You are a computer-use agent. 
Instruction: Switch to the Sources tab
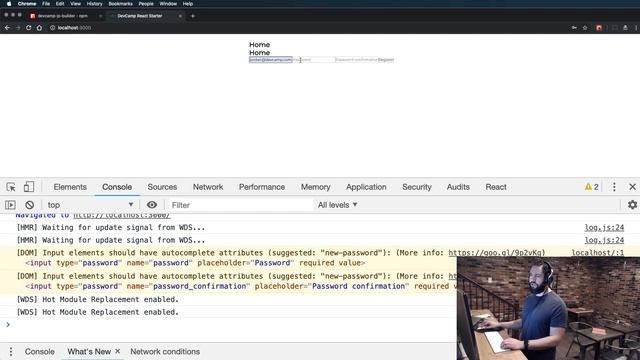click(162, 187)
